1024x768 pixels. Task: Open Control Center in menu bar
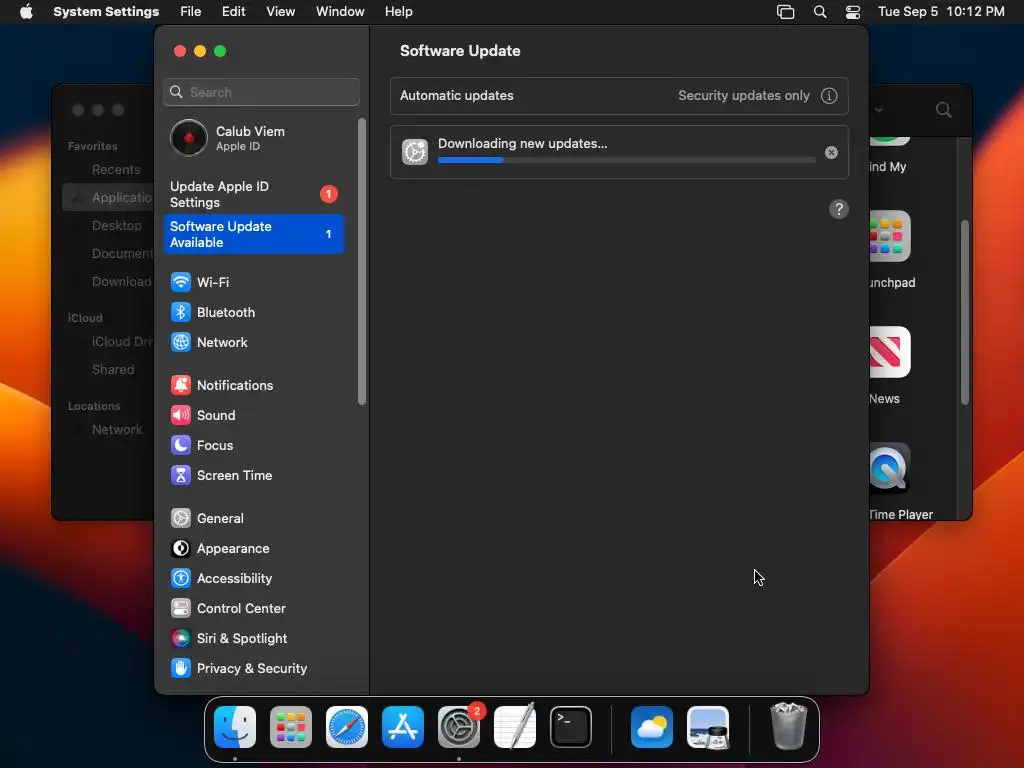(853, 12)
